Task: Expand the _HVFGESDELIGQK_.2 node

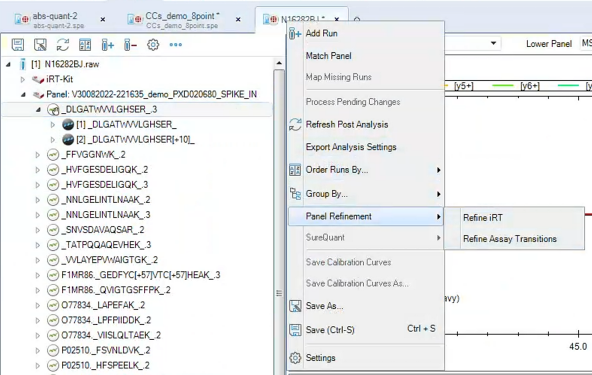Action: tap(38, 170)
